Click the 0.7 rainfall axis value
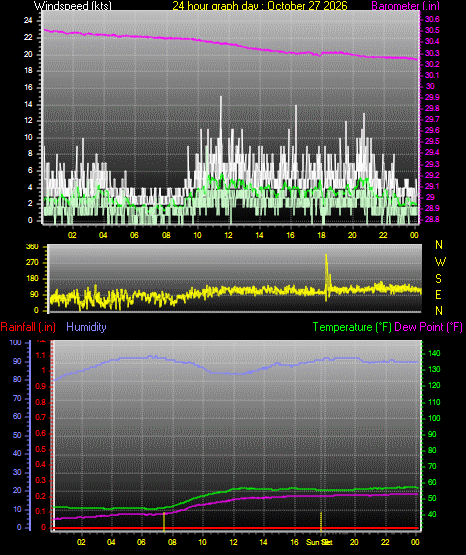 (41, 418)
